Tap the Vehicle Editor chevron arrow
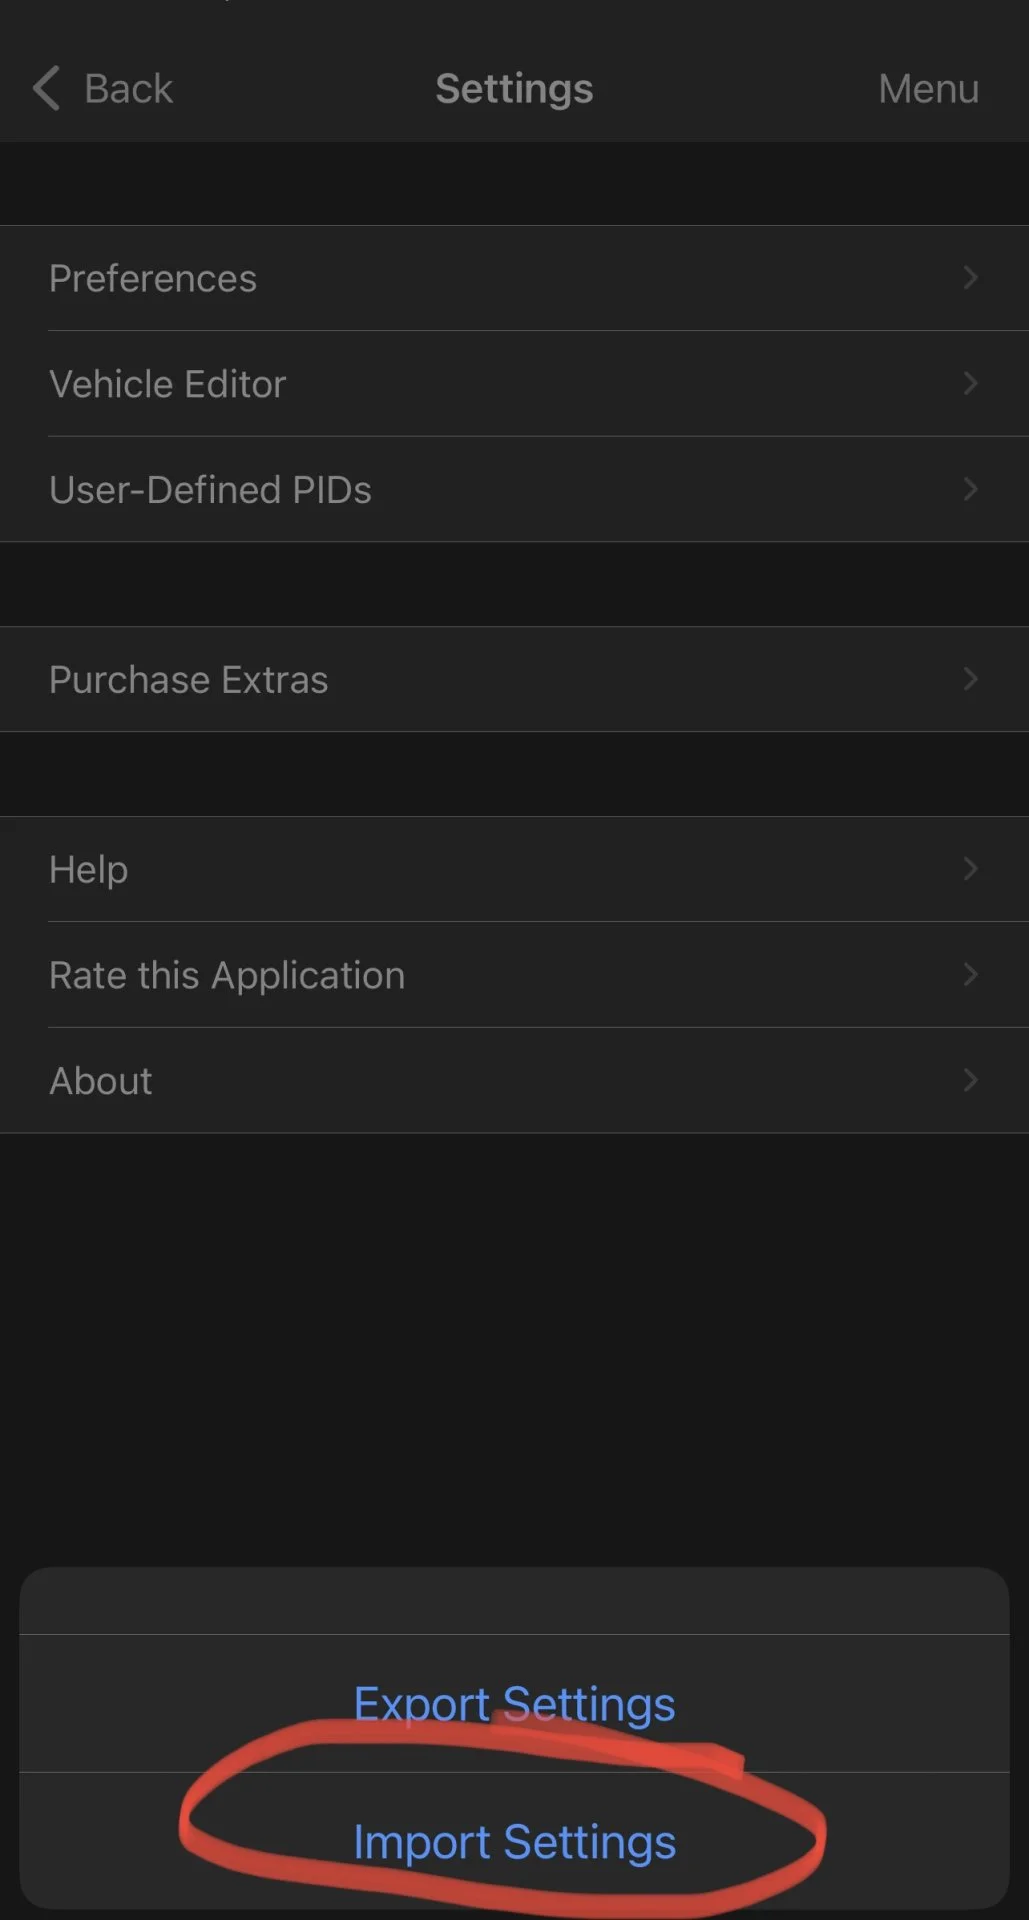The width and height of the screenshot is (1029, 1920). (970, 384)
